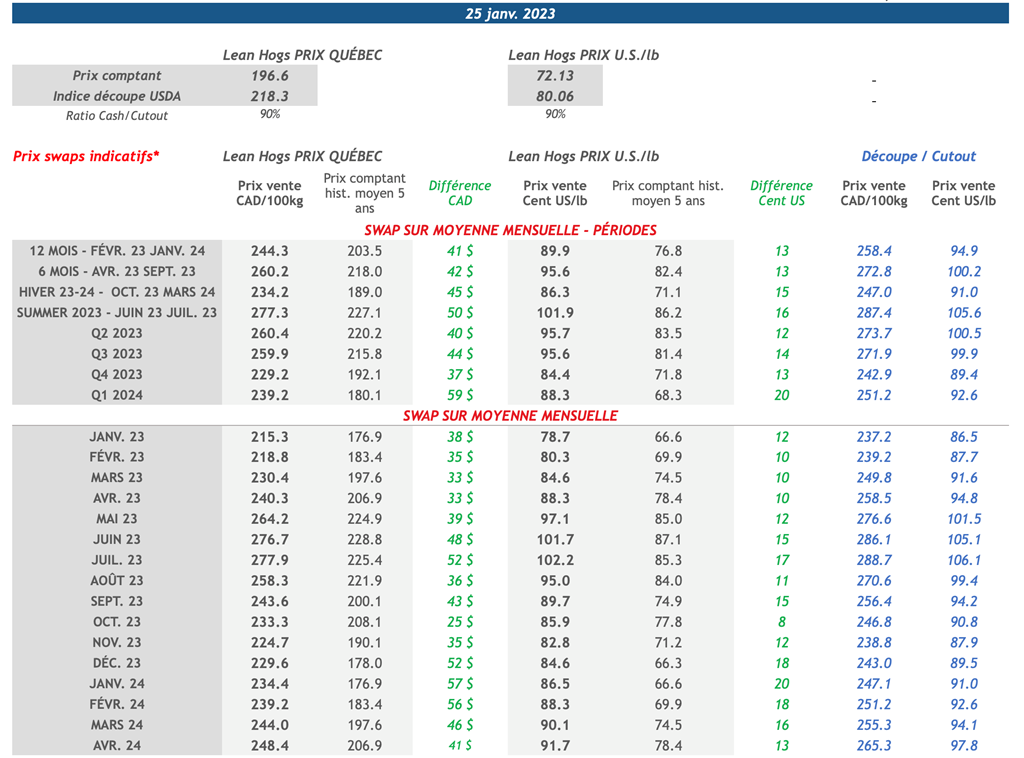This screenshot has width=1024, height=758.
Task: Click the red "Prix swaps indicatifs*" heading
Action: [86, 156]
